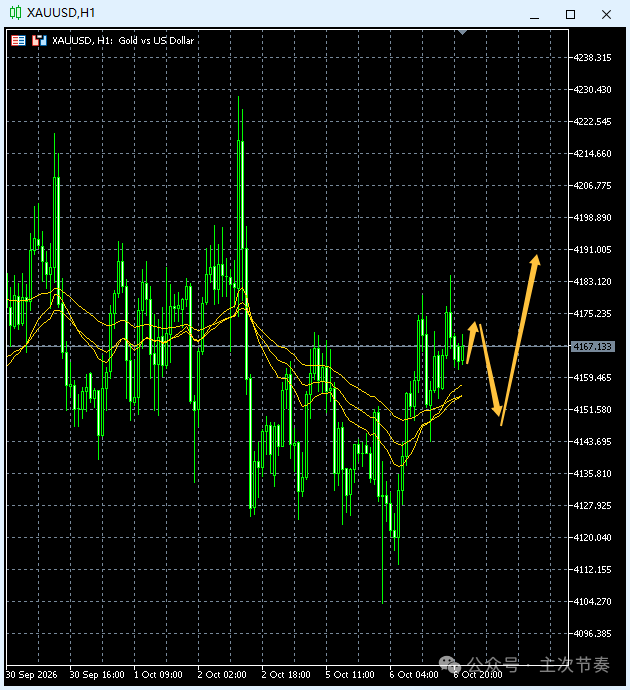
Task: Click the '1 Oct 09:00' time axis label
Action: click(158, 675)
